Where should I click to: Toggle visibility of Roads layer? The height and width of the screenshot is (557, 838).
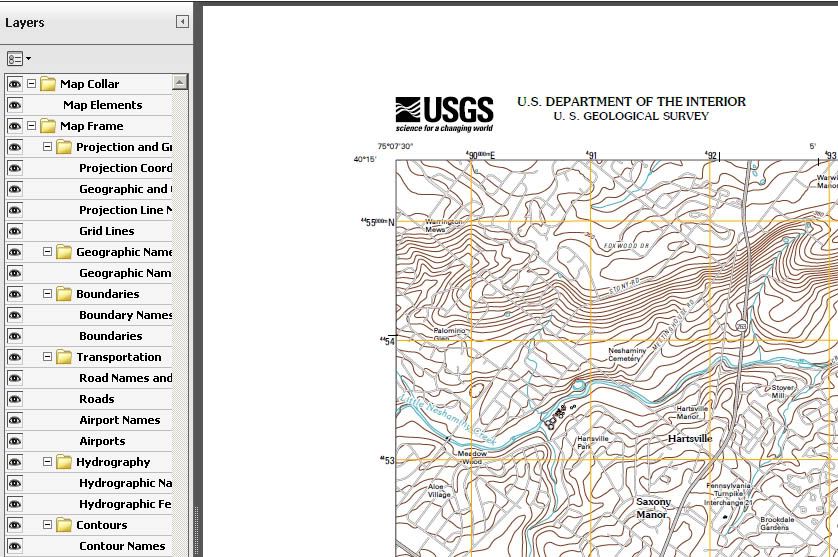pyautogui.click(x=14, y=399)
